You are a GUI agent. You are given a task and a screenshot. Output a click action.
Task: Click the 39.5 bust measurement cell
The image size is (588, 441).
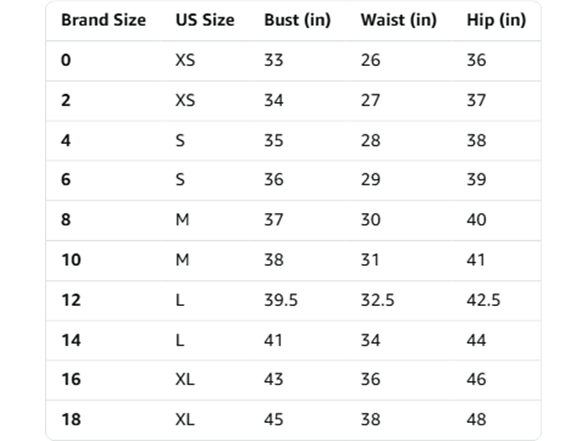281,300
